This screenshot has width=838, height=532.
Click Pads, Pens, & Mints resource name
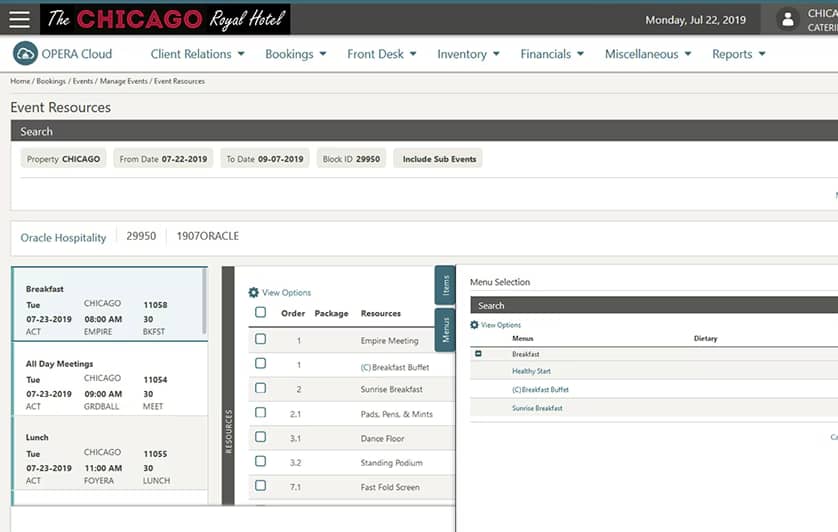[397, 414]
